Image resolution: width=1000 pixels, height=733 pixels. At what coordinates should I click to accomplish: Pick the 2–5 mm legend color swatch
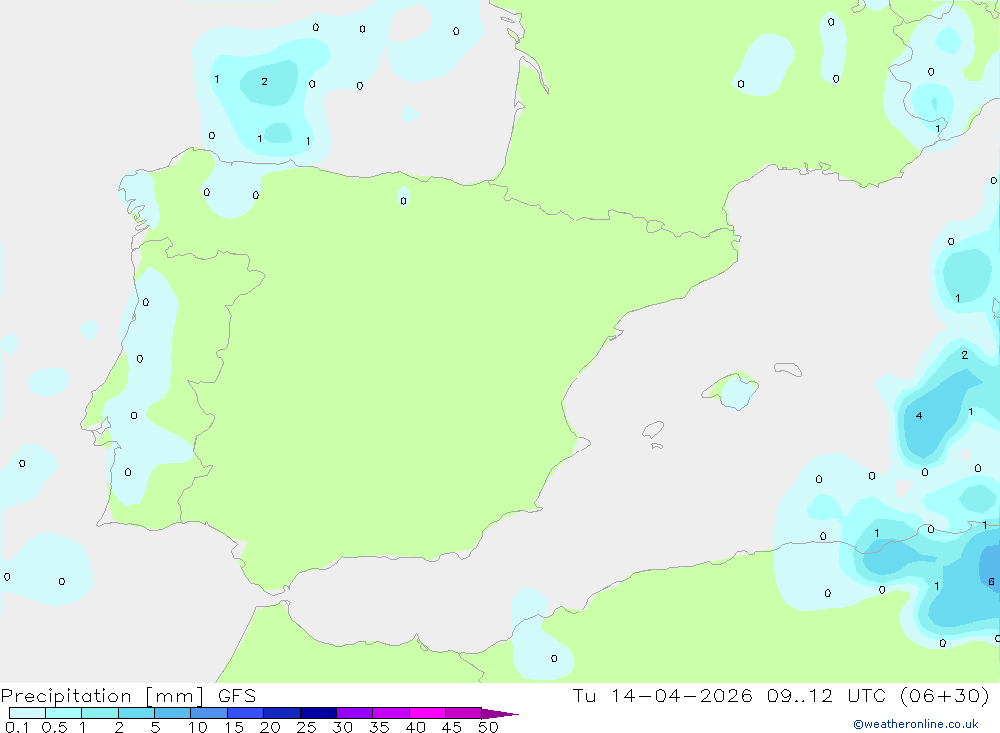tap(136, 713)
